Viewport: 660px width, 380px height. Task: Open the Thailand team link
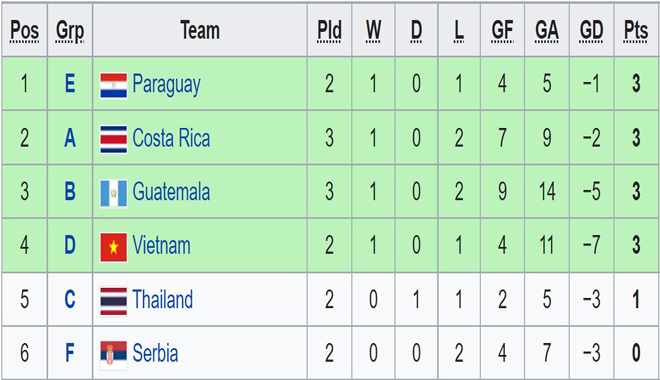[x=162, y=299]
